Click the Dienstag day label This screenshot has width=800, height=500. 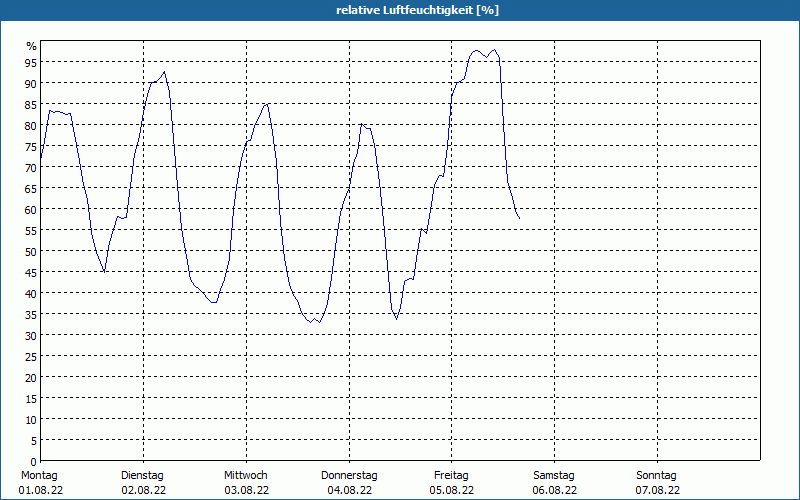pyautogui.click(x=142, y=475)
